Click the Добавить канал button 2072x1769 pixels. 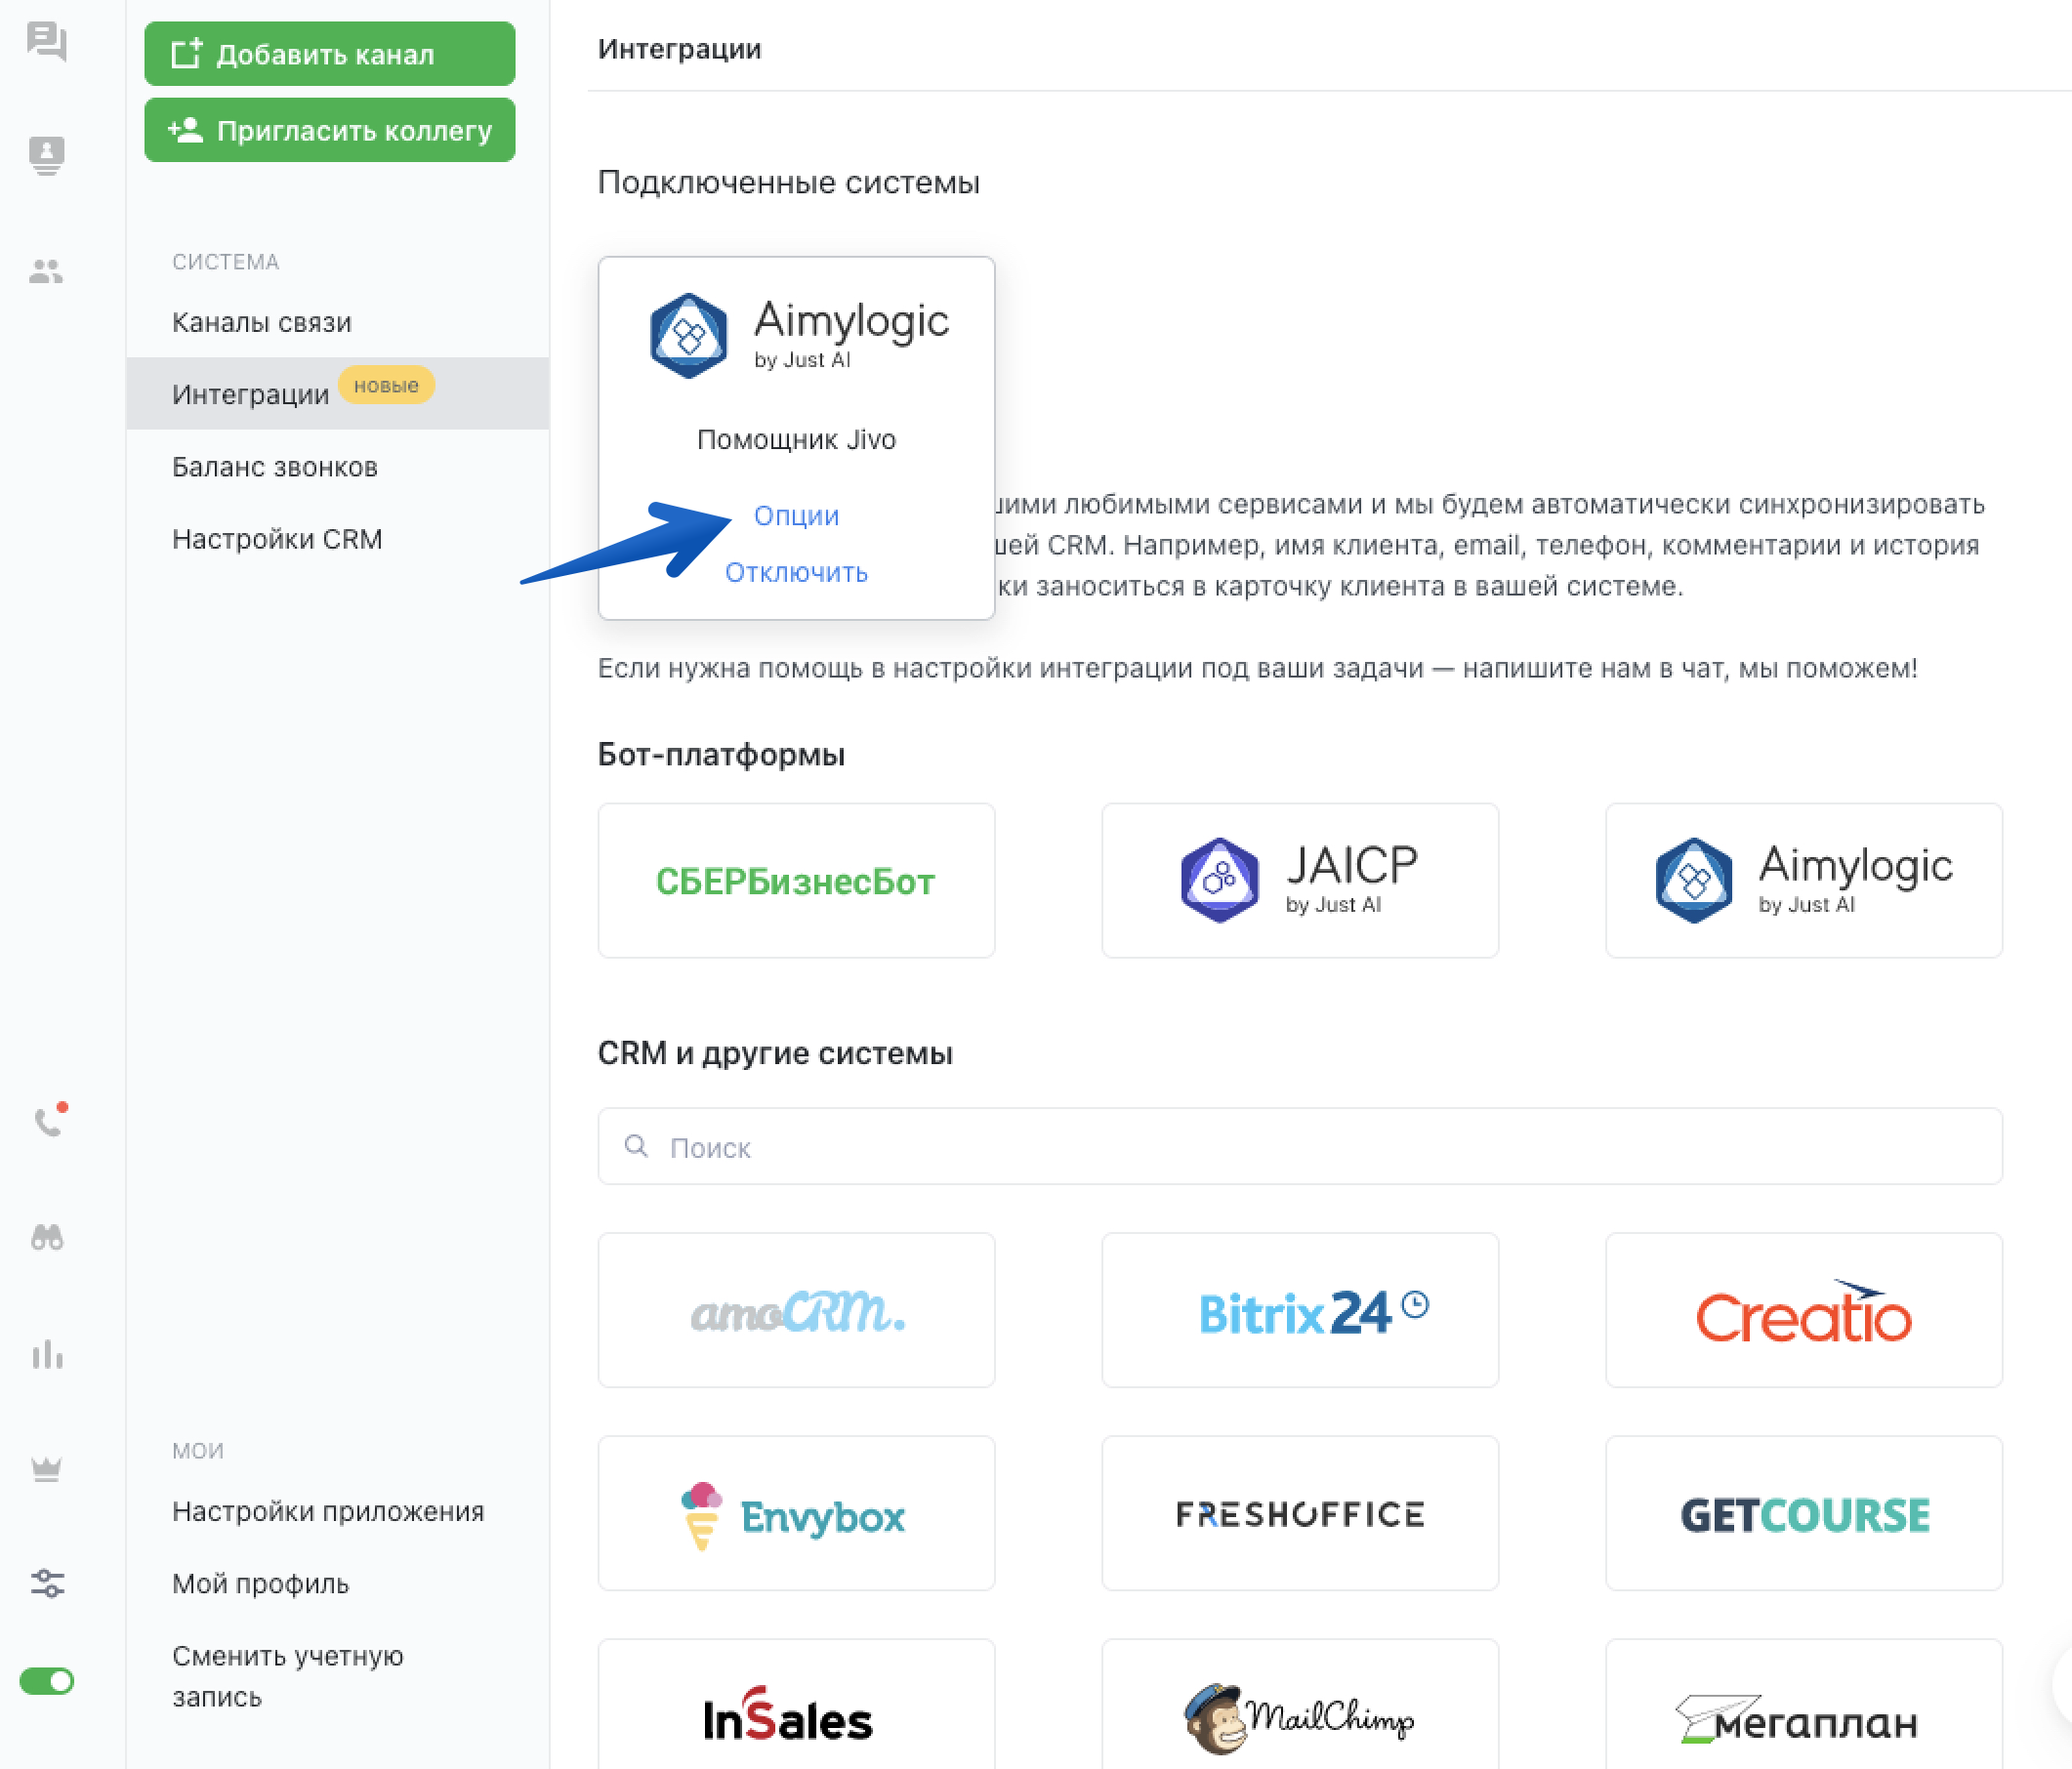tap(330, 54)
